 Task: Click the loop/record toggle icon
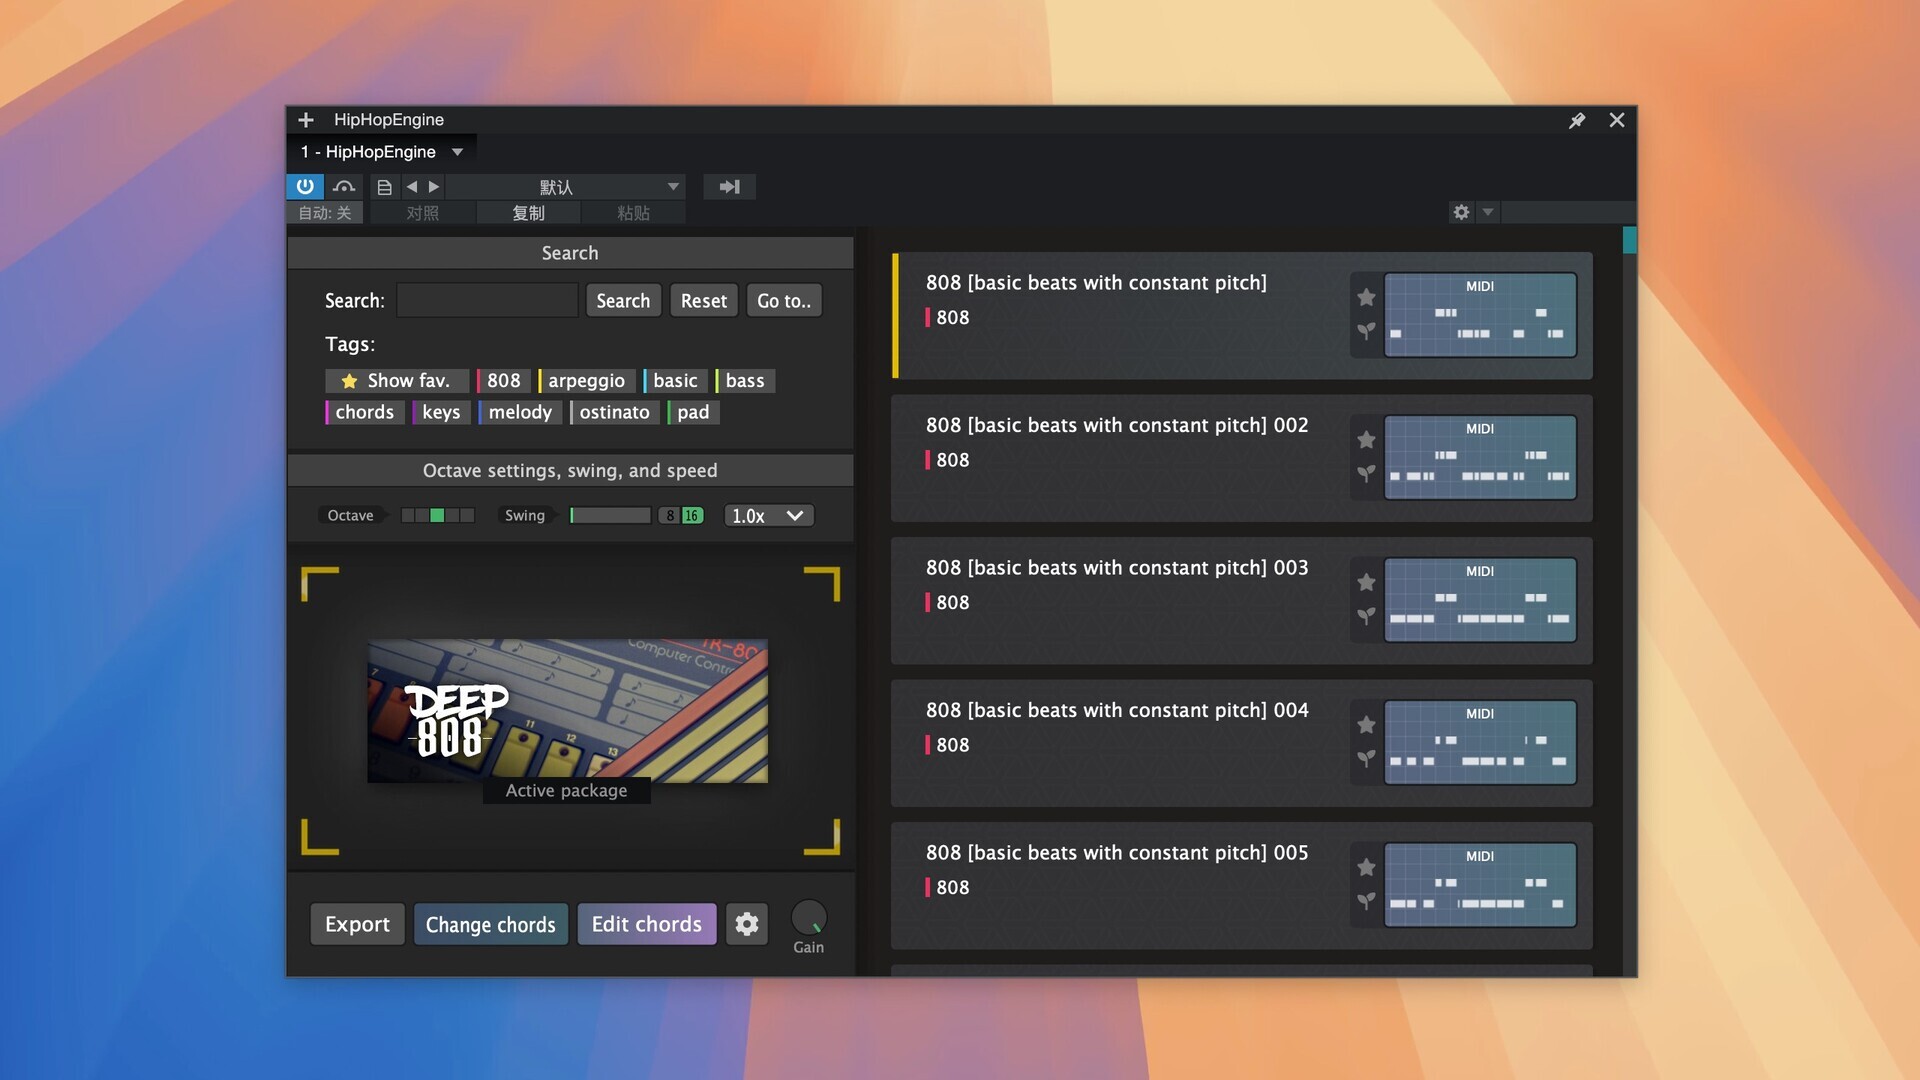[x=344, y=186]
